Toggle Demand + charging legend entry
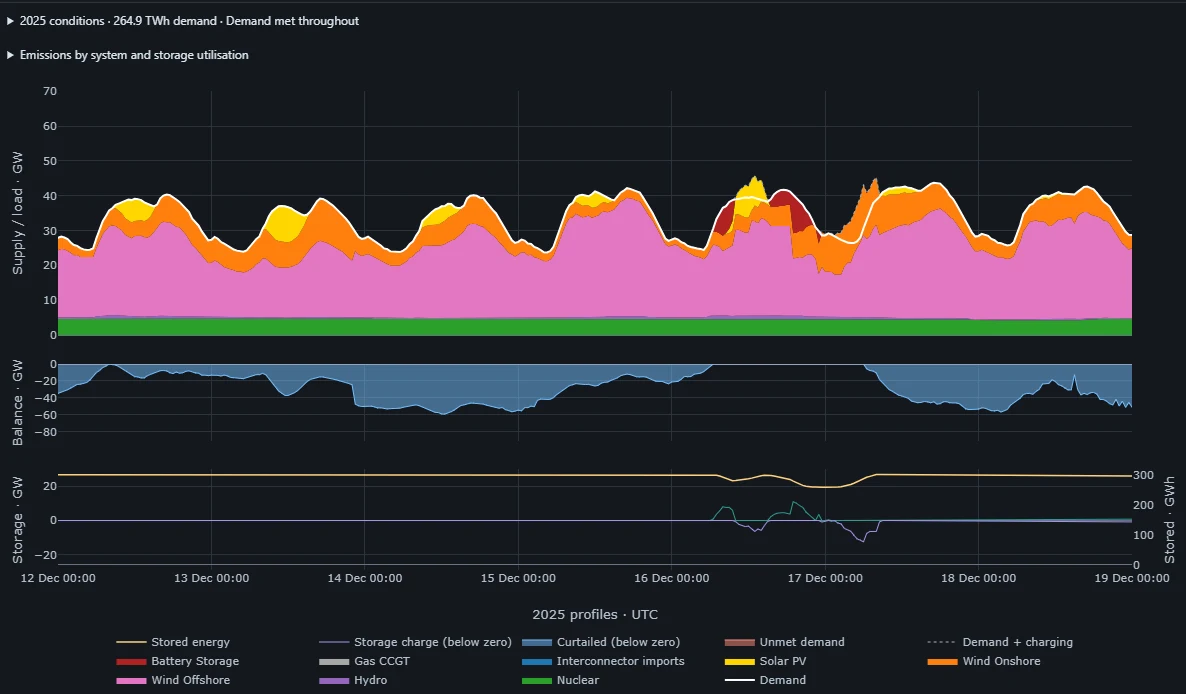Viewport: 1186px width, 694px height. (1000, 642)
